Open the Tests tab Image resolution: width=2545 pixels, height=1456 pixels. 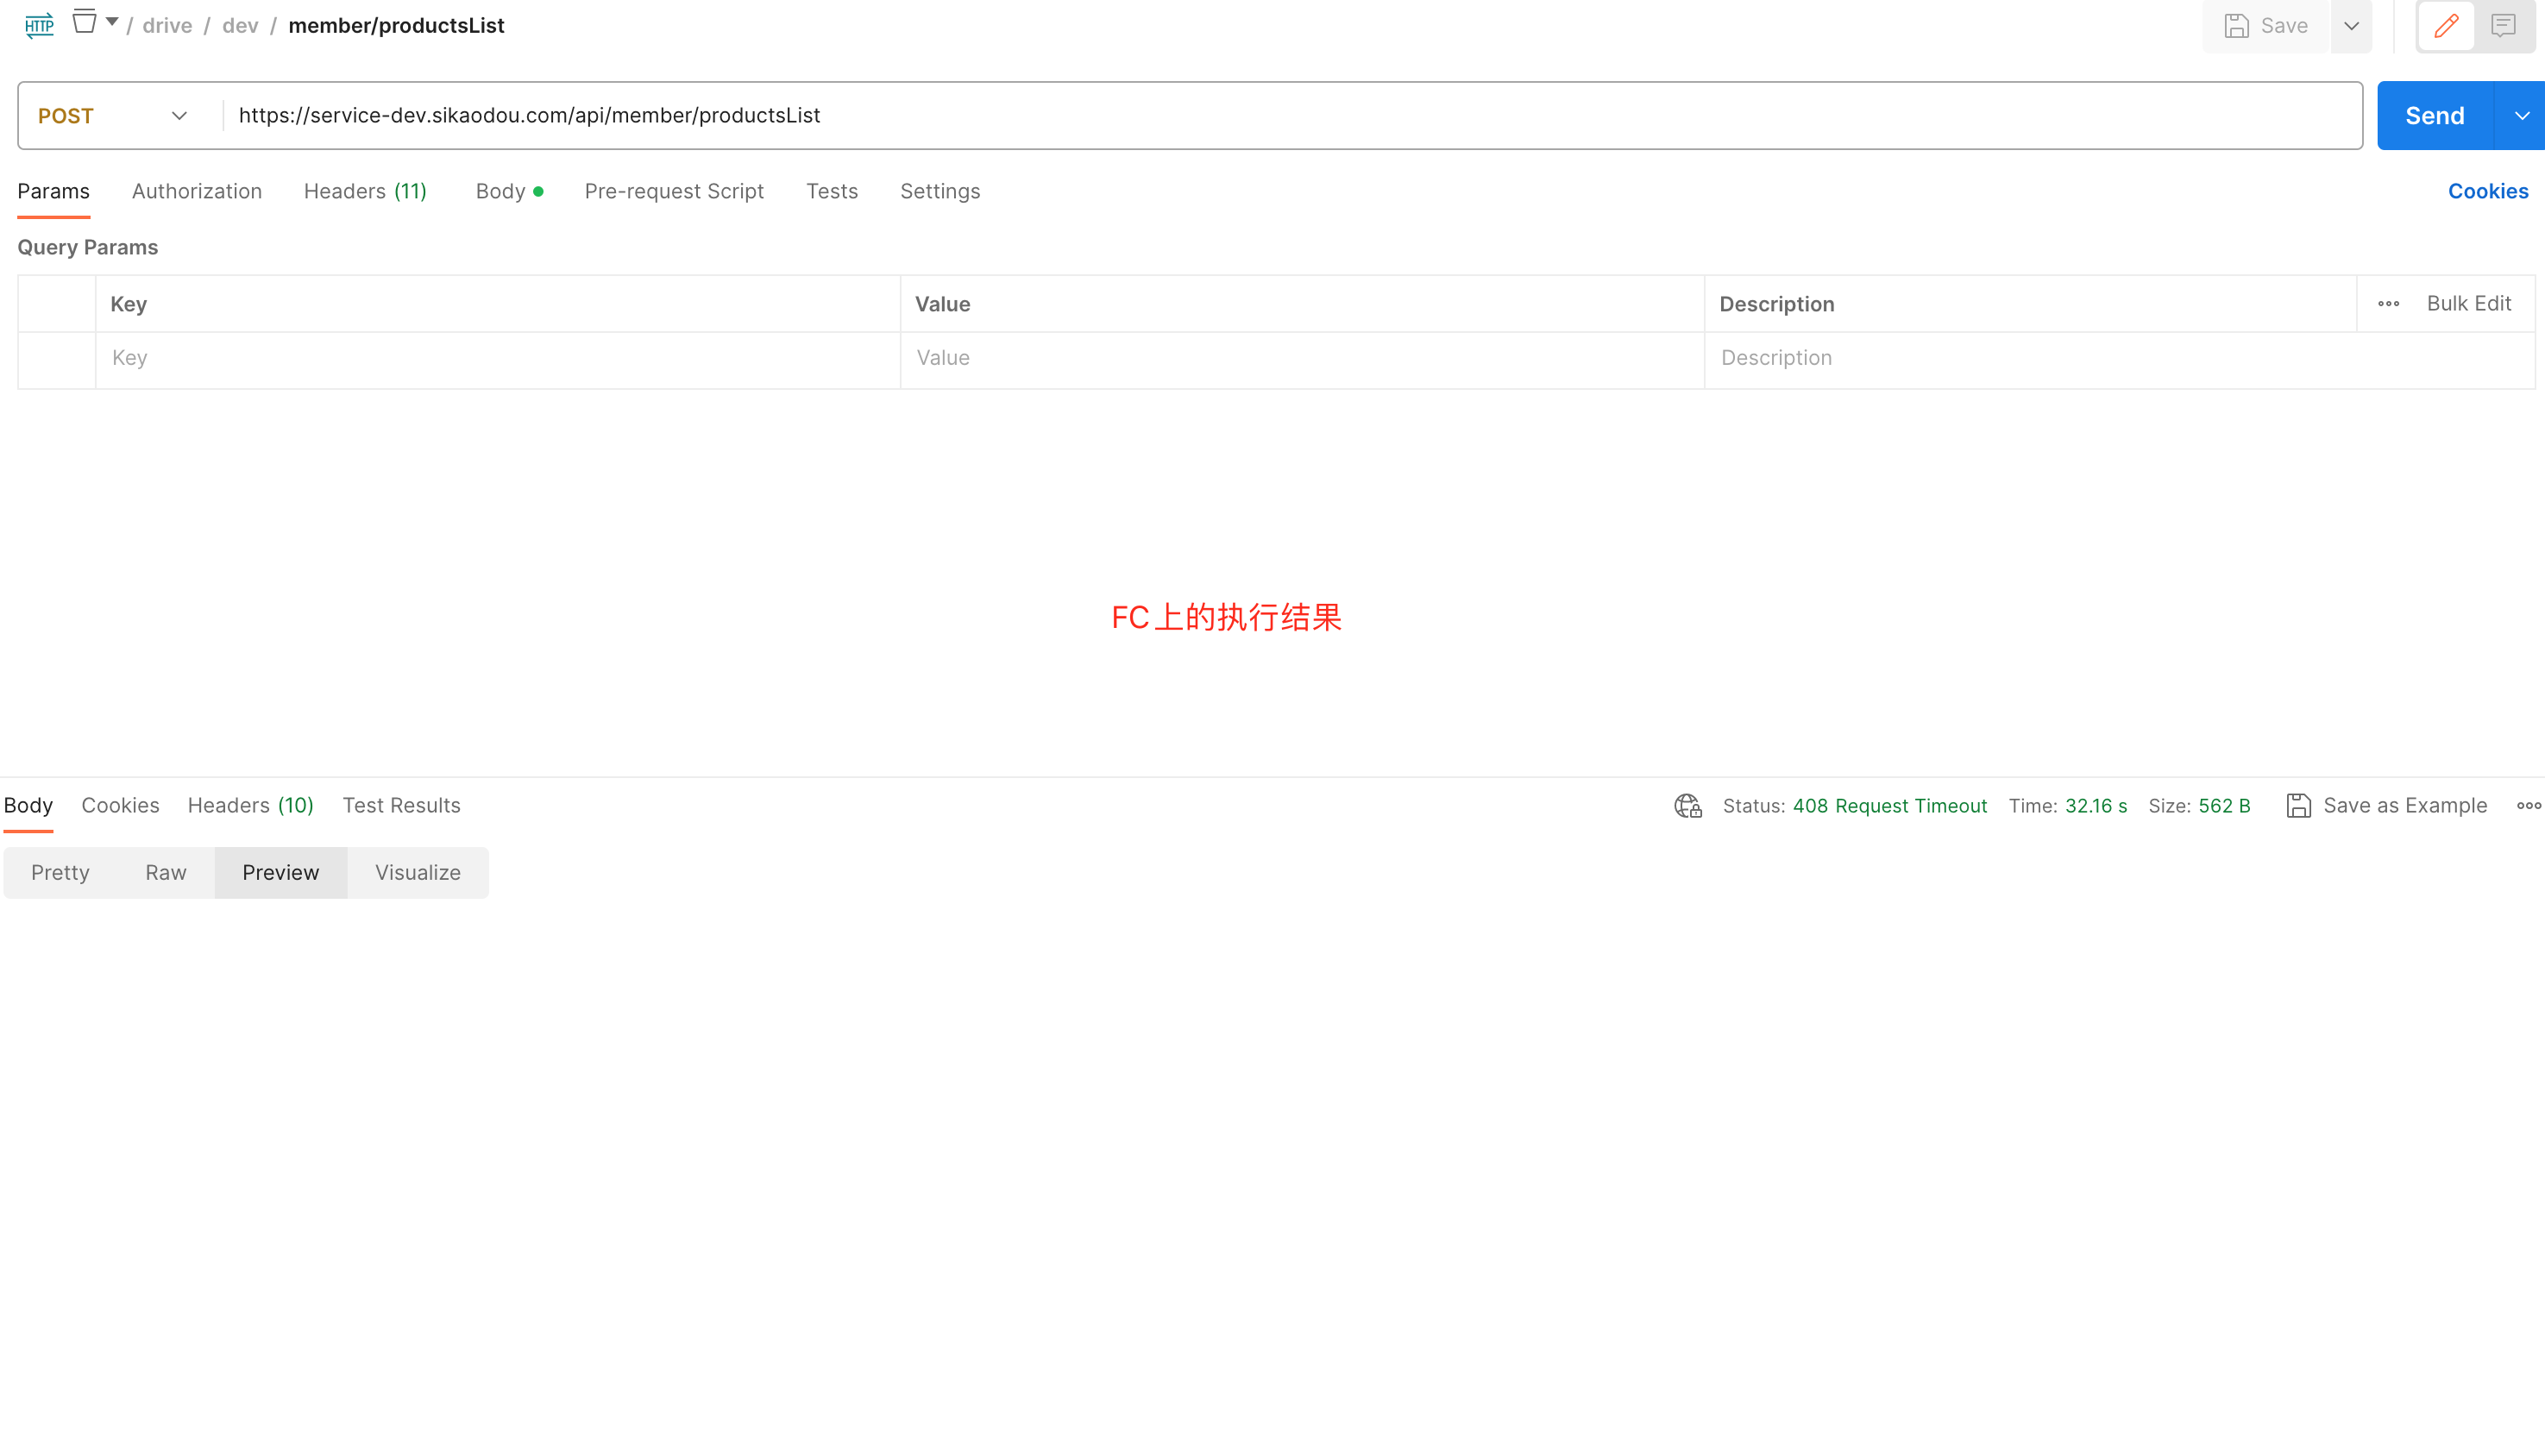832,191
